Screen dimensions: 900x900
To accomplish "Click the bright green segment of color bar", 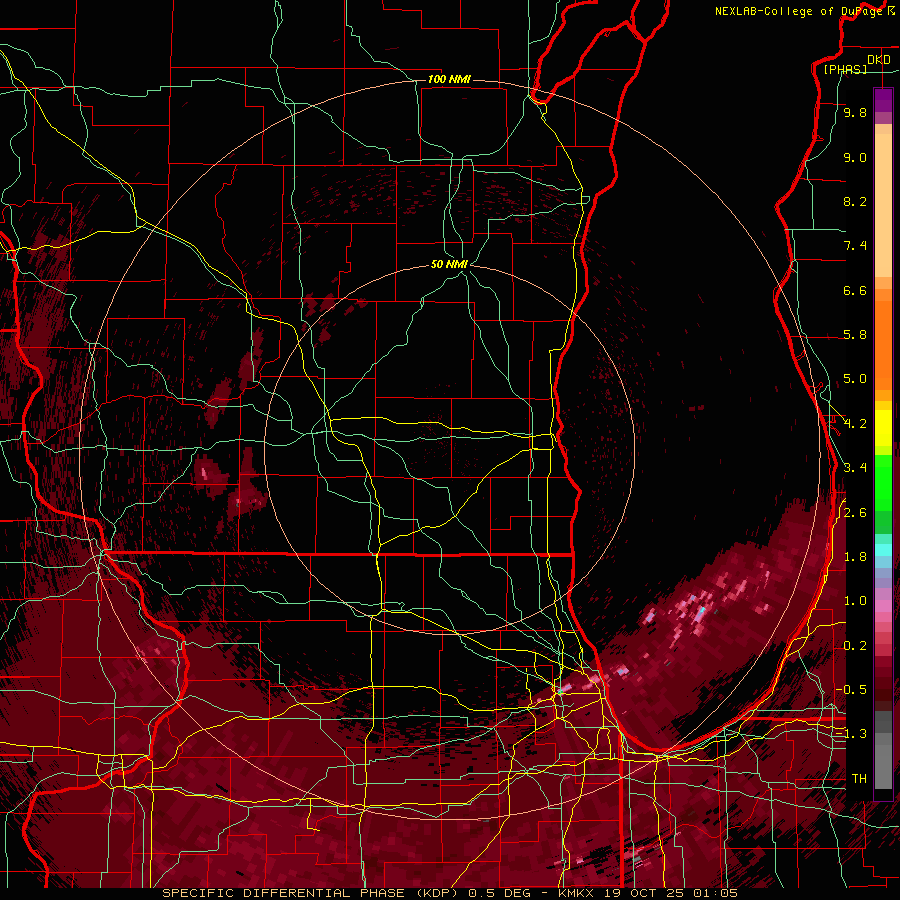I will [x=883, y=481].
